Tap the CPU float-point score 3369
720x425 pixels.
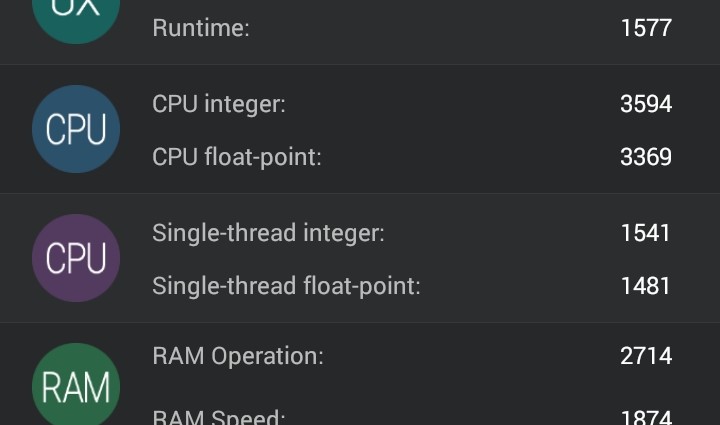click(645, 157)
